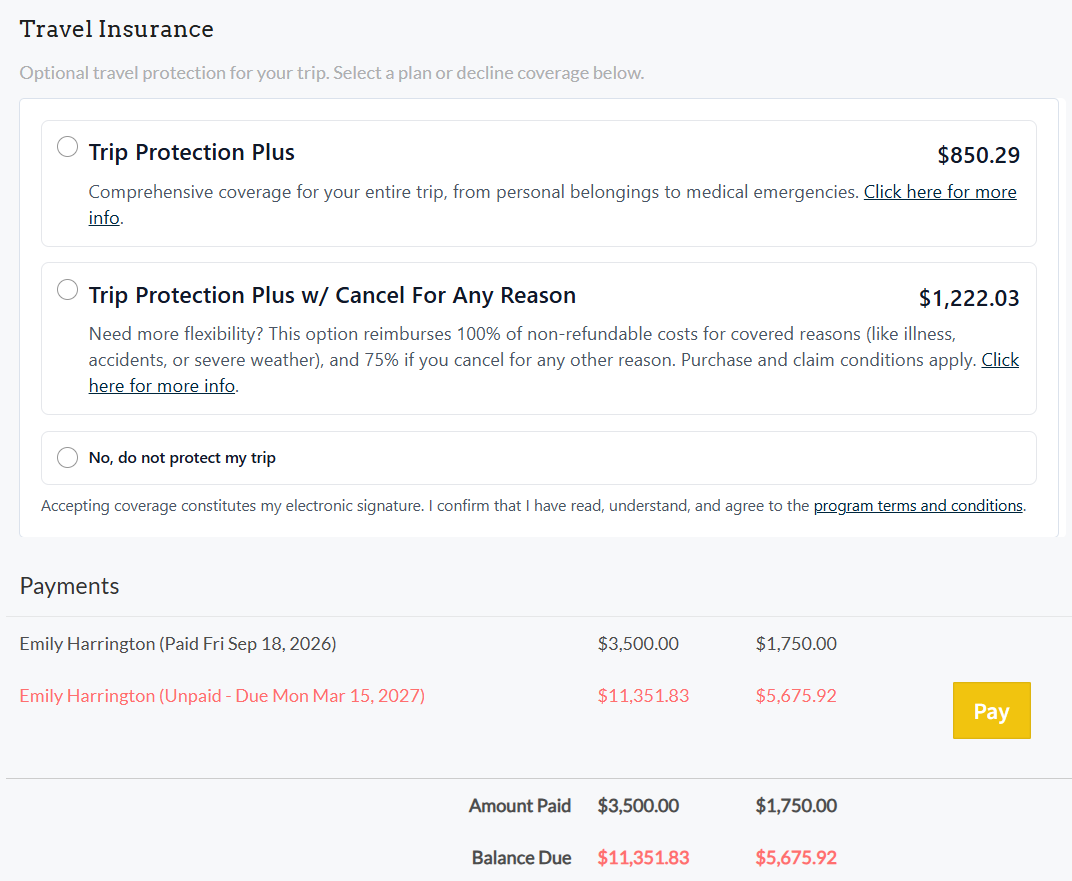
Task: Click the $5,675.92 amount in the unpaid row
Action: [x=796, y=696]
